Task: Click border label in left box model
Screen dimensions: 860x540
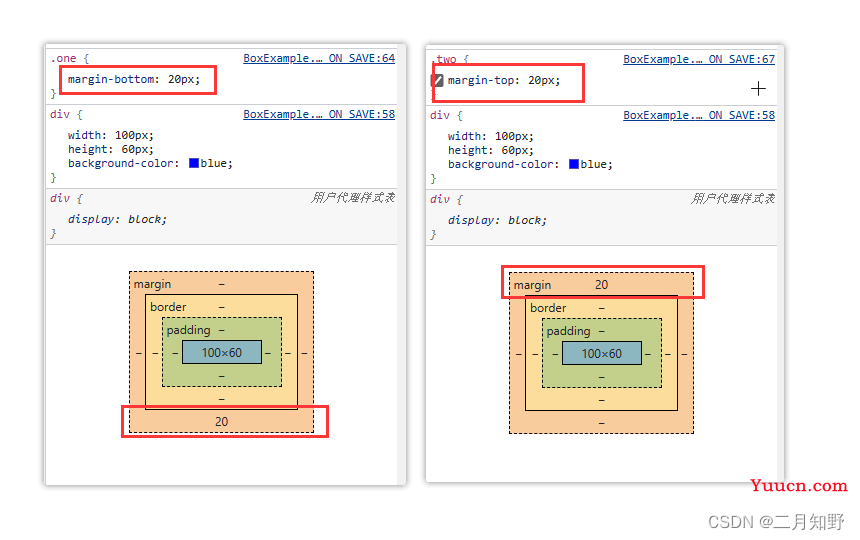Action: tap(168, 307)
